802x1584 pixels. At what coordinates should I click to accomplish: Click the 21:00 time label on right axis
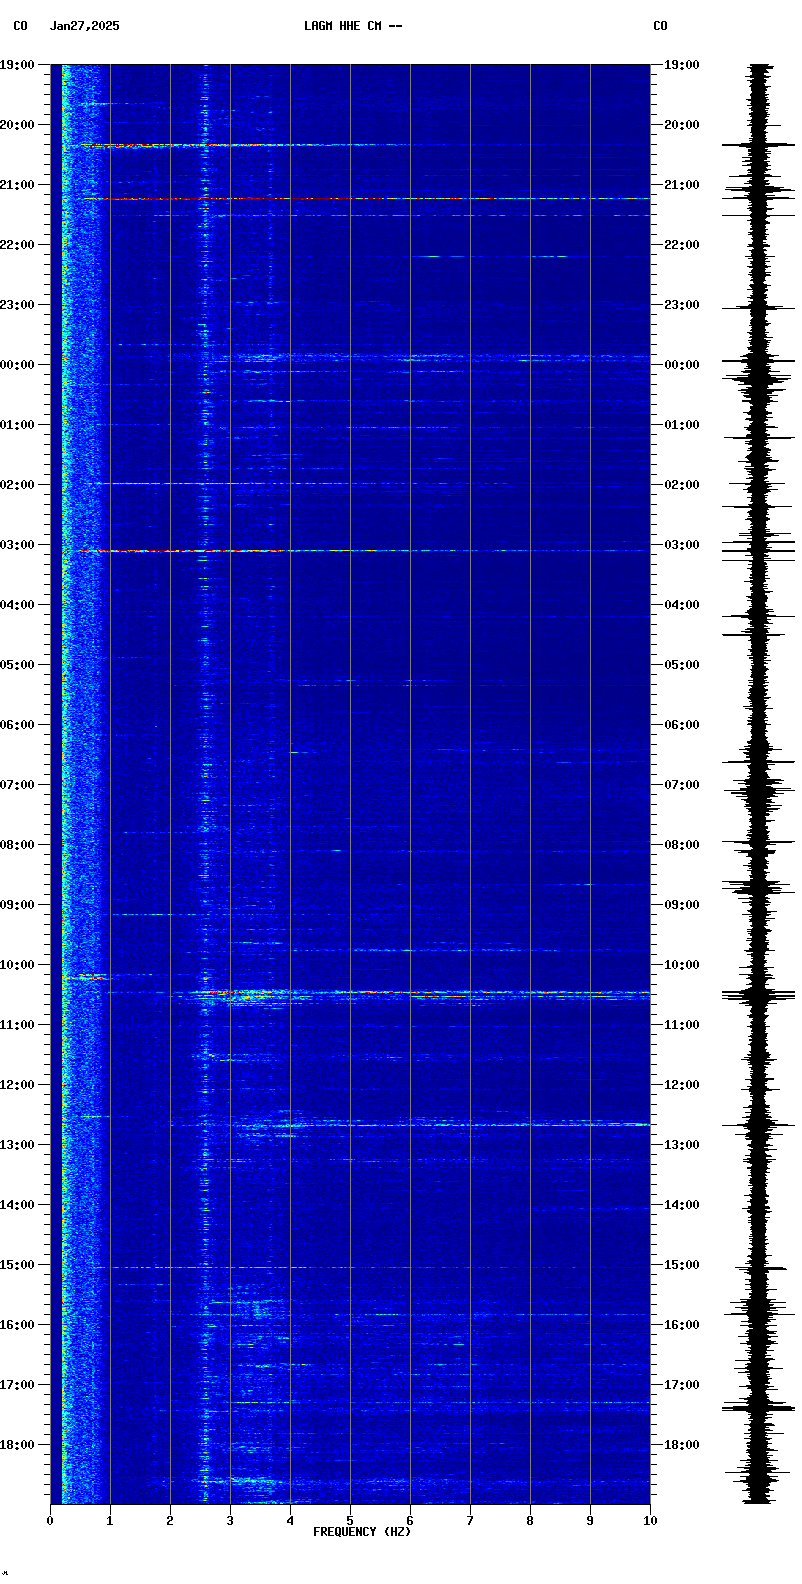tap(681, 185)
